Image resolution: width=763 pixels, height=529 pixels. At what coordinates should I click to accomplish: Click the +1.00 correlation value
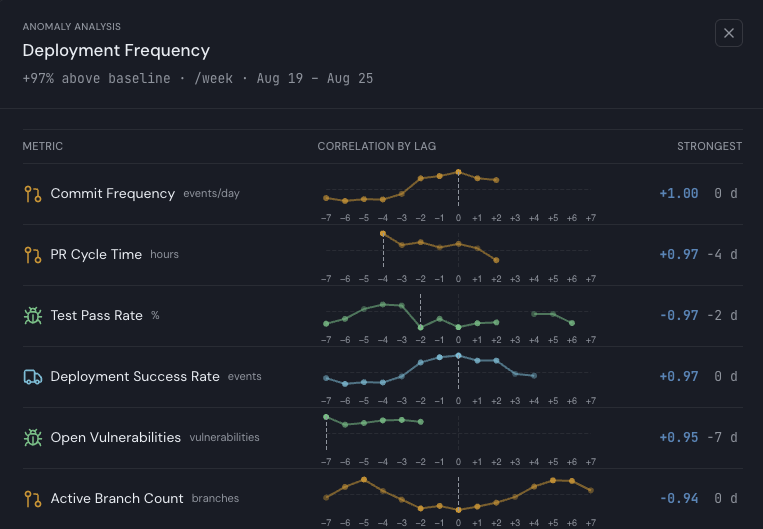pyautogui.click(x=679, y=194)
